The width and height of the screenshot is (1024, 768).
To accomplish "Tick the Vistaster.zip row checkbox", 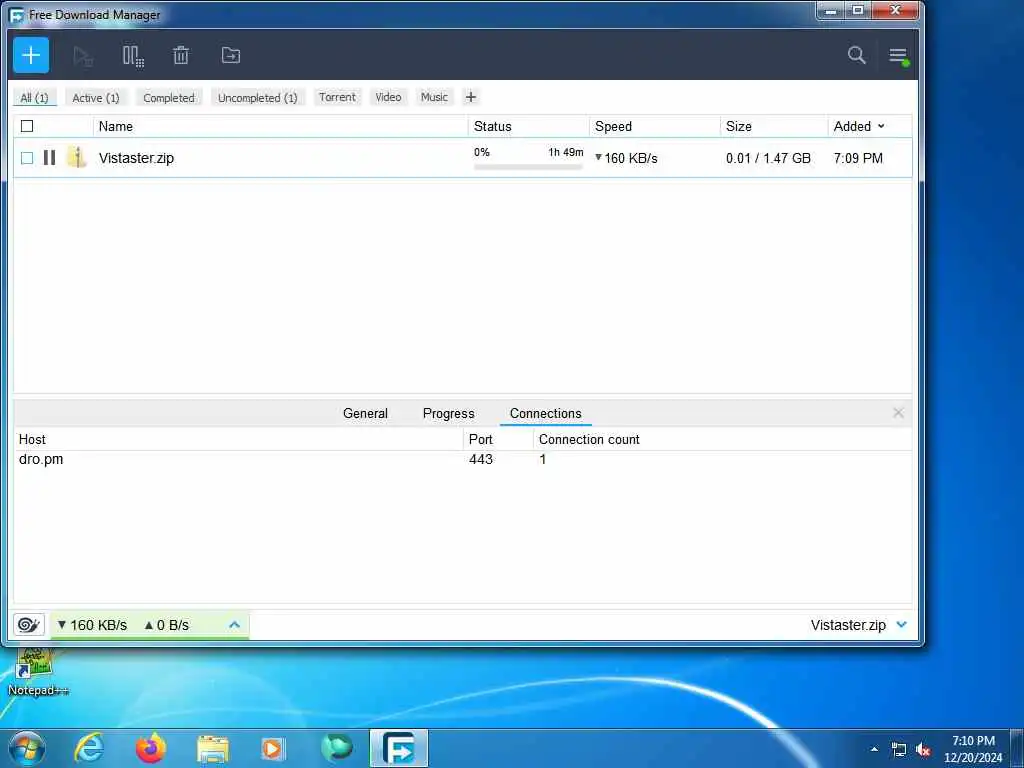I will (27, 158).
